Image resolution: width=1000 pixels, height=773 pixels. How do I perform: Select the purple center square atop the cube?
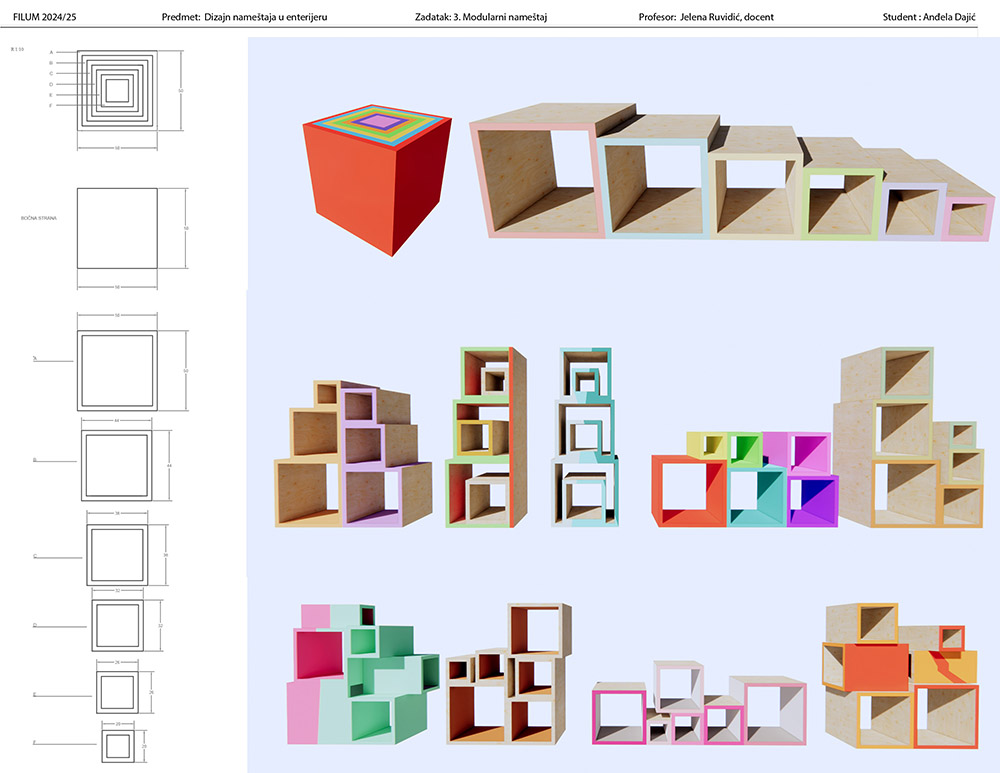click(x=378, y=121)
